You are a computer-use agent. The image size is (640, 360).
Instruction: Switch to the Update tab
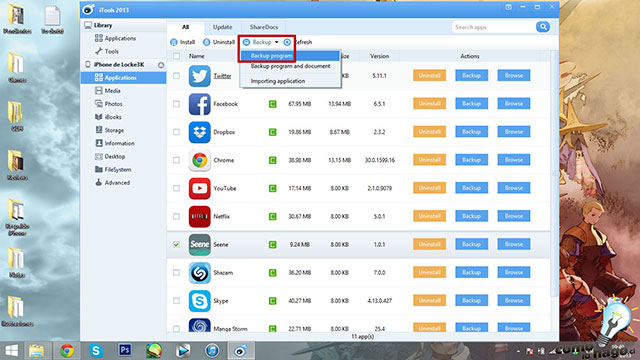pyautogui.click(x=222, y=27)
